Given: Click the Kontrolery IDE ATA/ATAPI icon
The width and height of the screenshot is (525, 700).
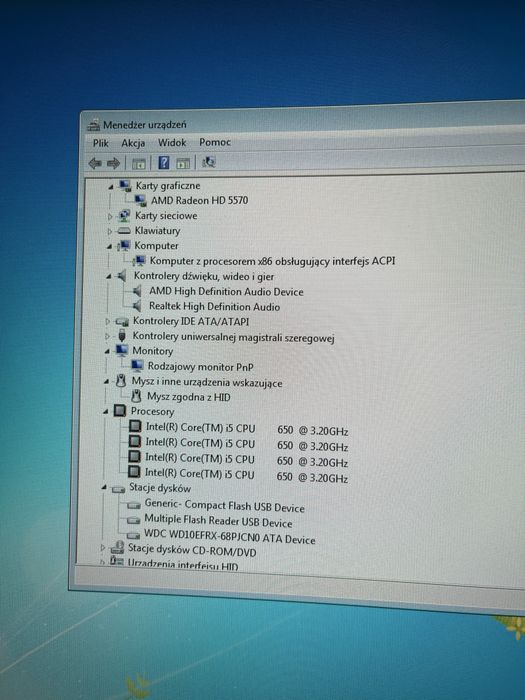Looking at the screenshot, I should tap(122, 321).
